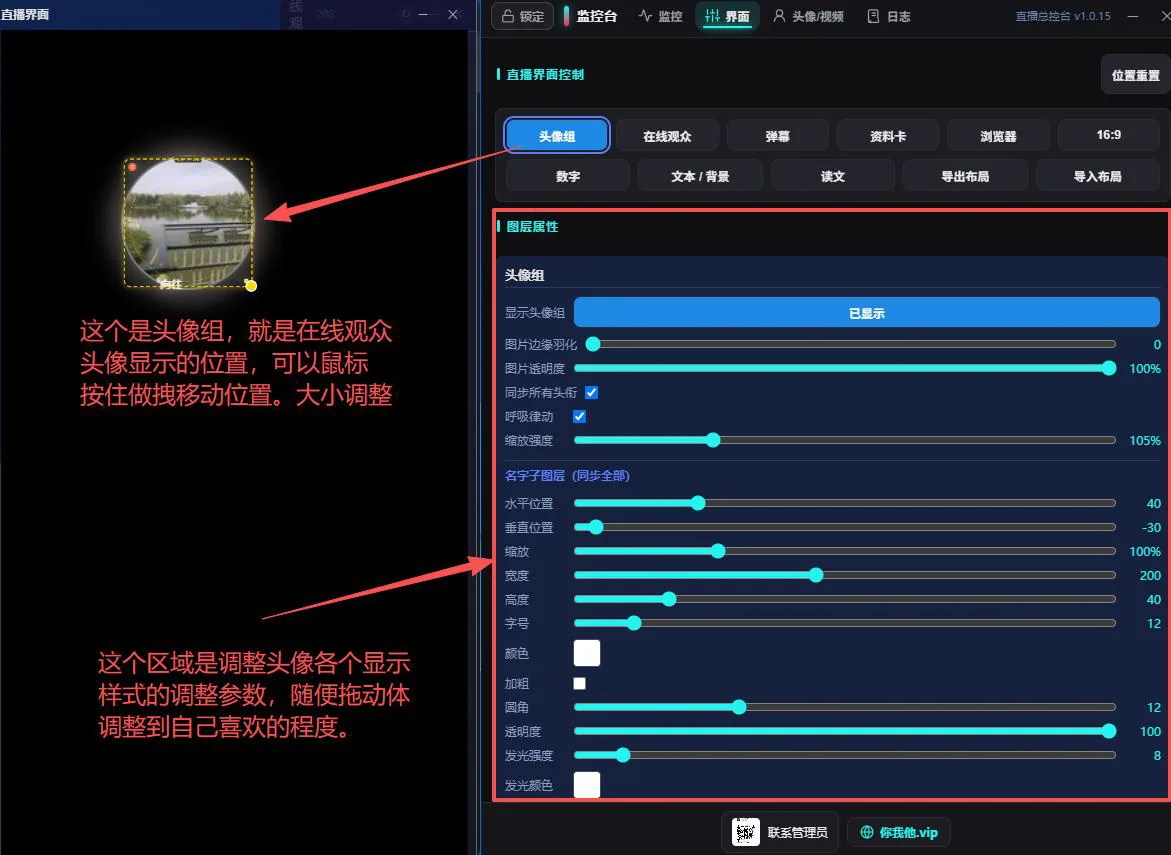Select the round avatar in 直播界面 window

tap(188, 223)
